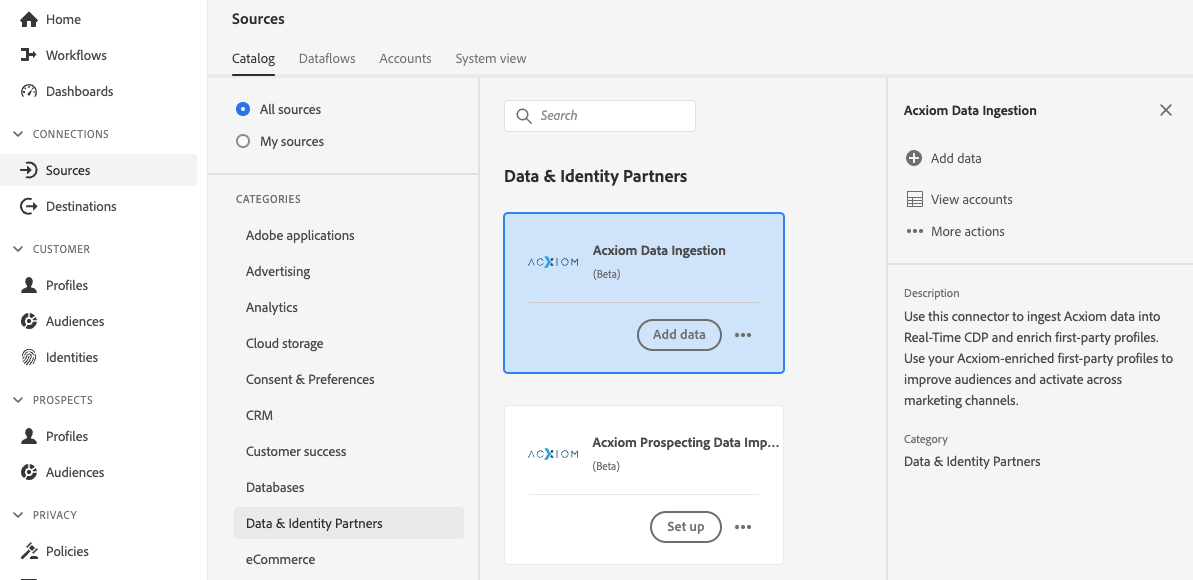Collapse the PROSPECTS section chevron

(16, 400)
